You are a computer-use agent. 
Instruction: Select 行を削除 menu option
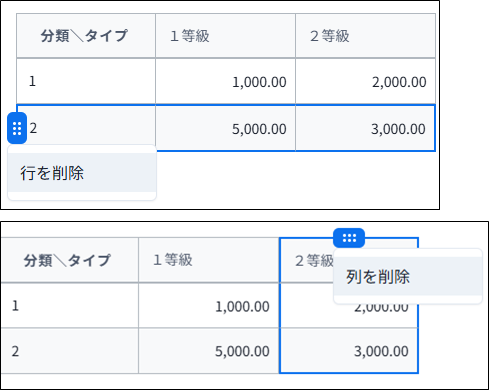(x=82, y=173)
